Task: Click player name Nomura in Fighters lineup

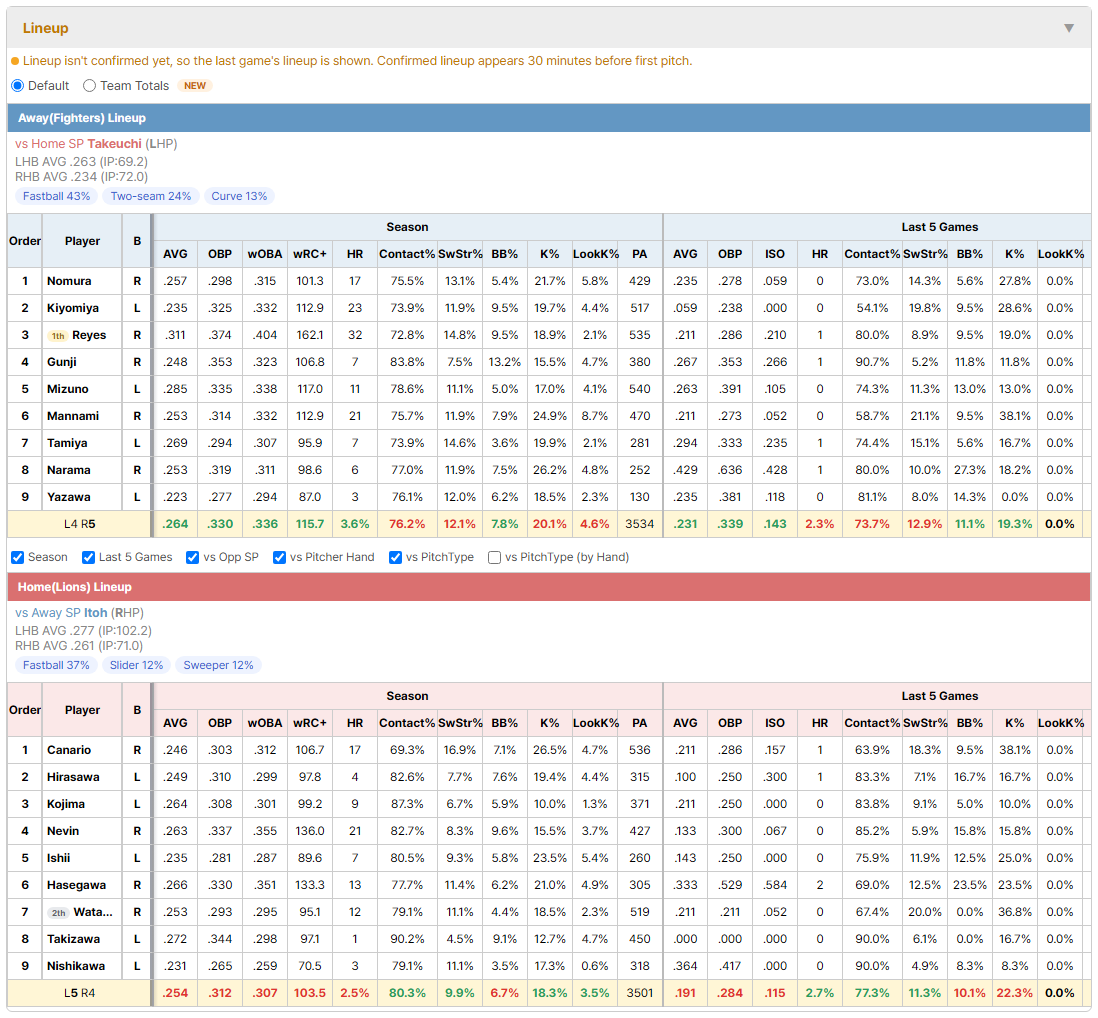Action: point(69,281)
